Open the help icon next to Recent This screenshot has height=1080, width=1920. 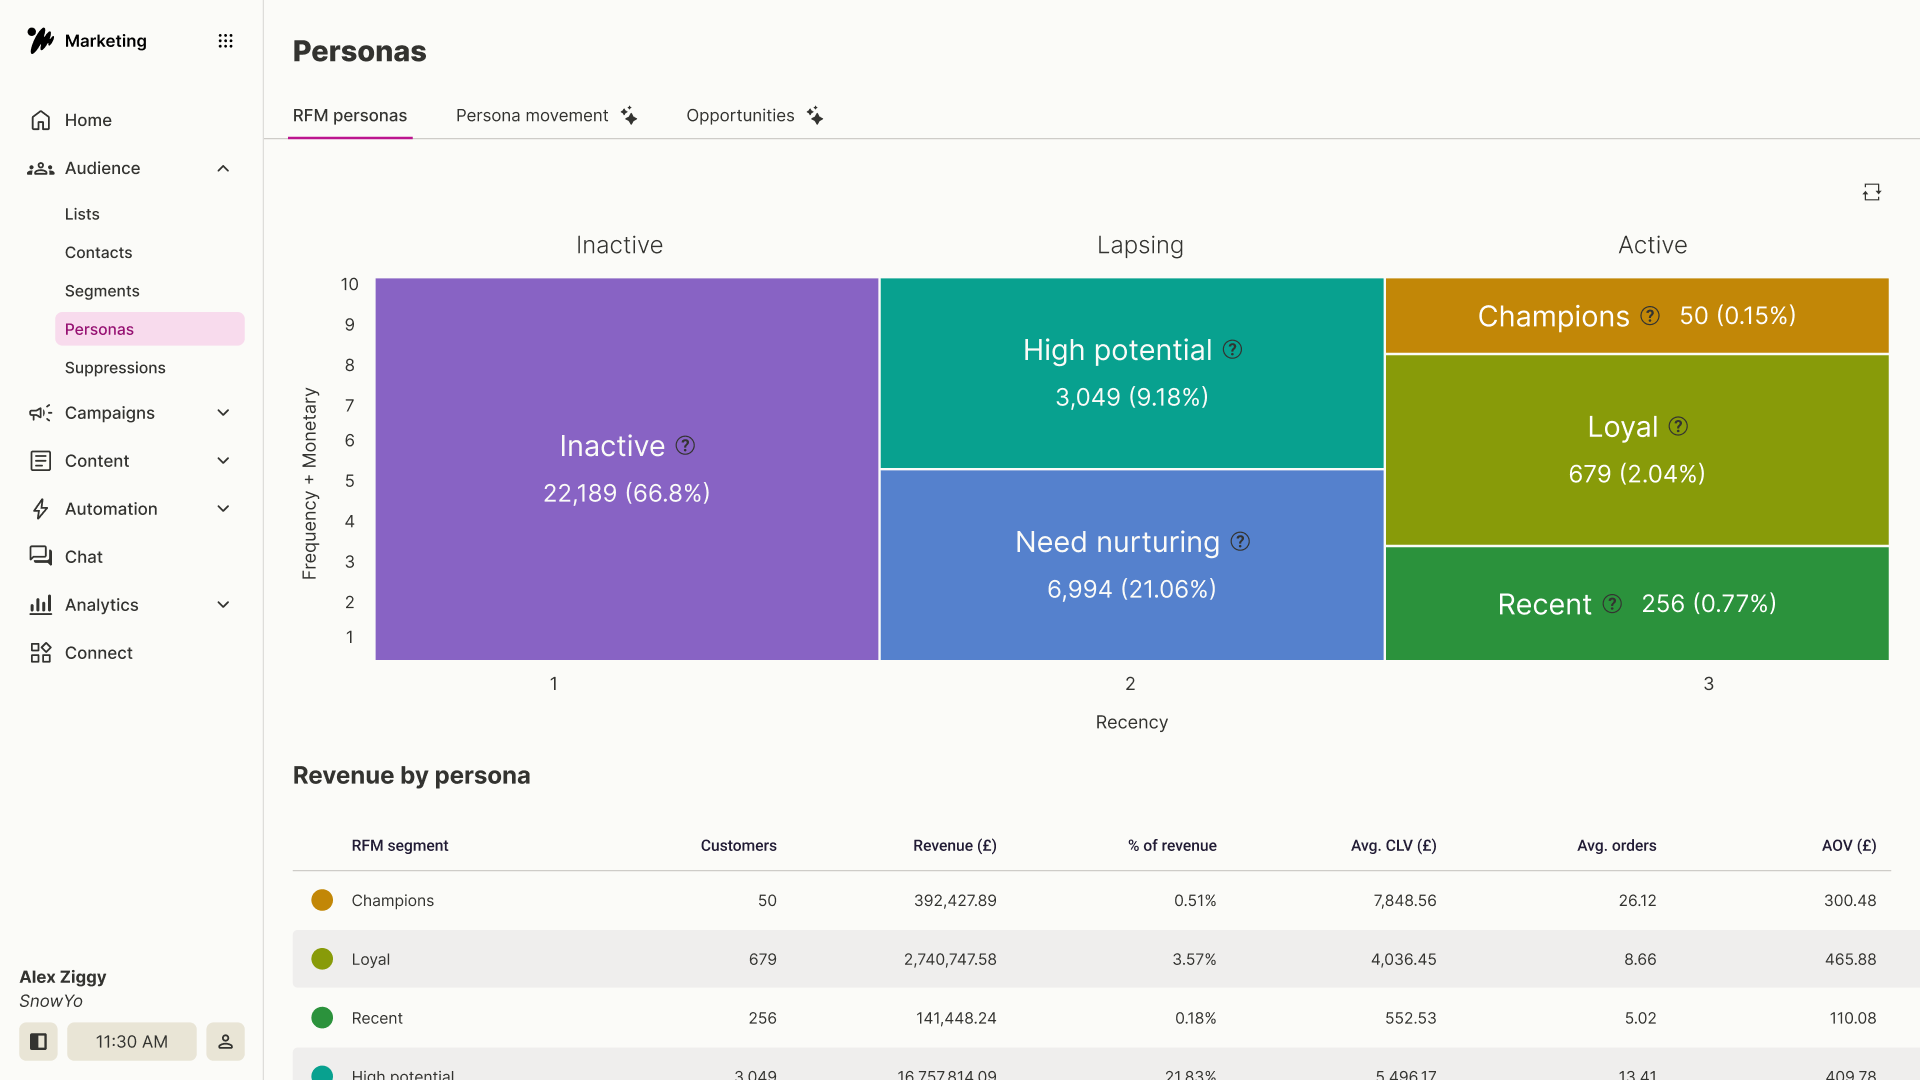point(1612,604)
